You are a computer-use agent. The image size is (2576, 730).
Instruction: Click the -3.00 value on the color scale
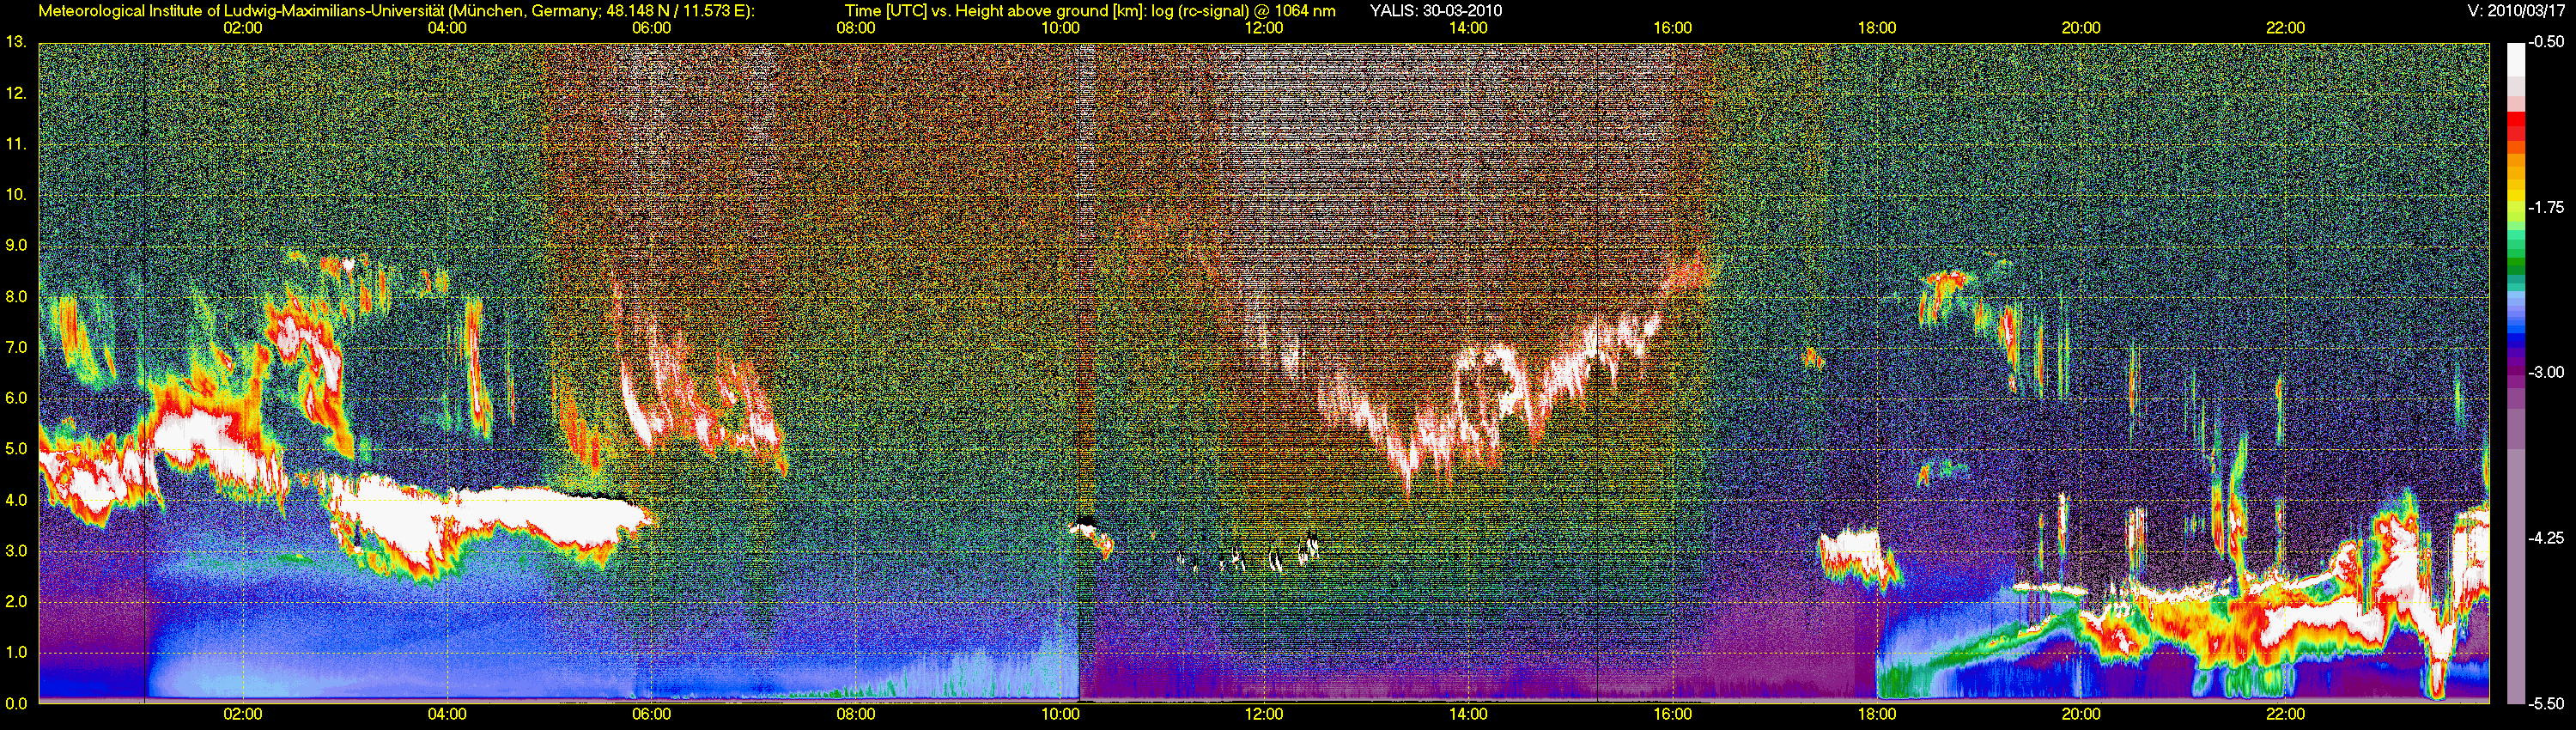click(x=2546, y=373)
